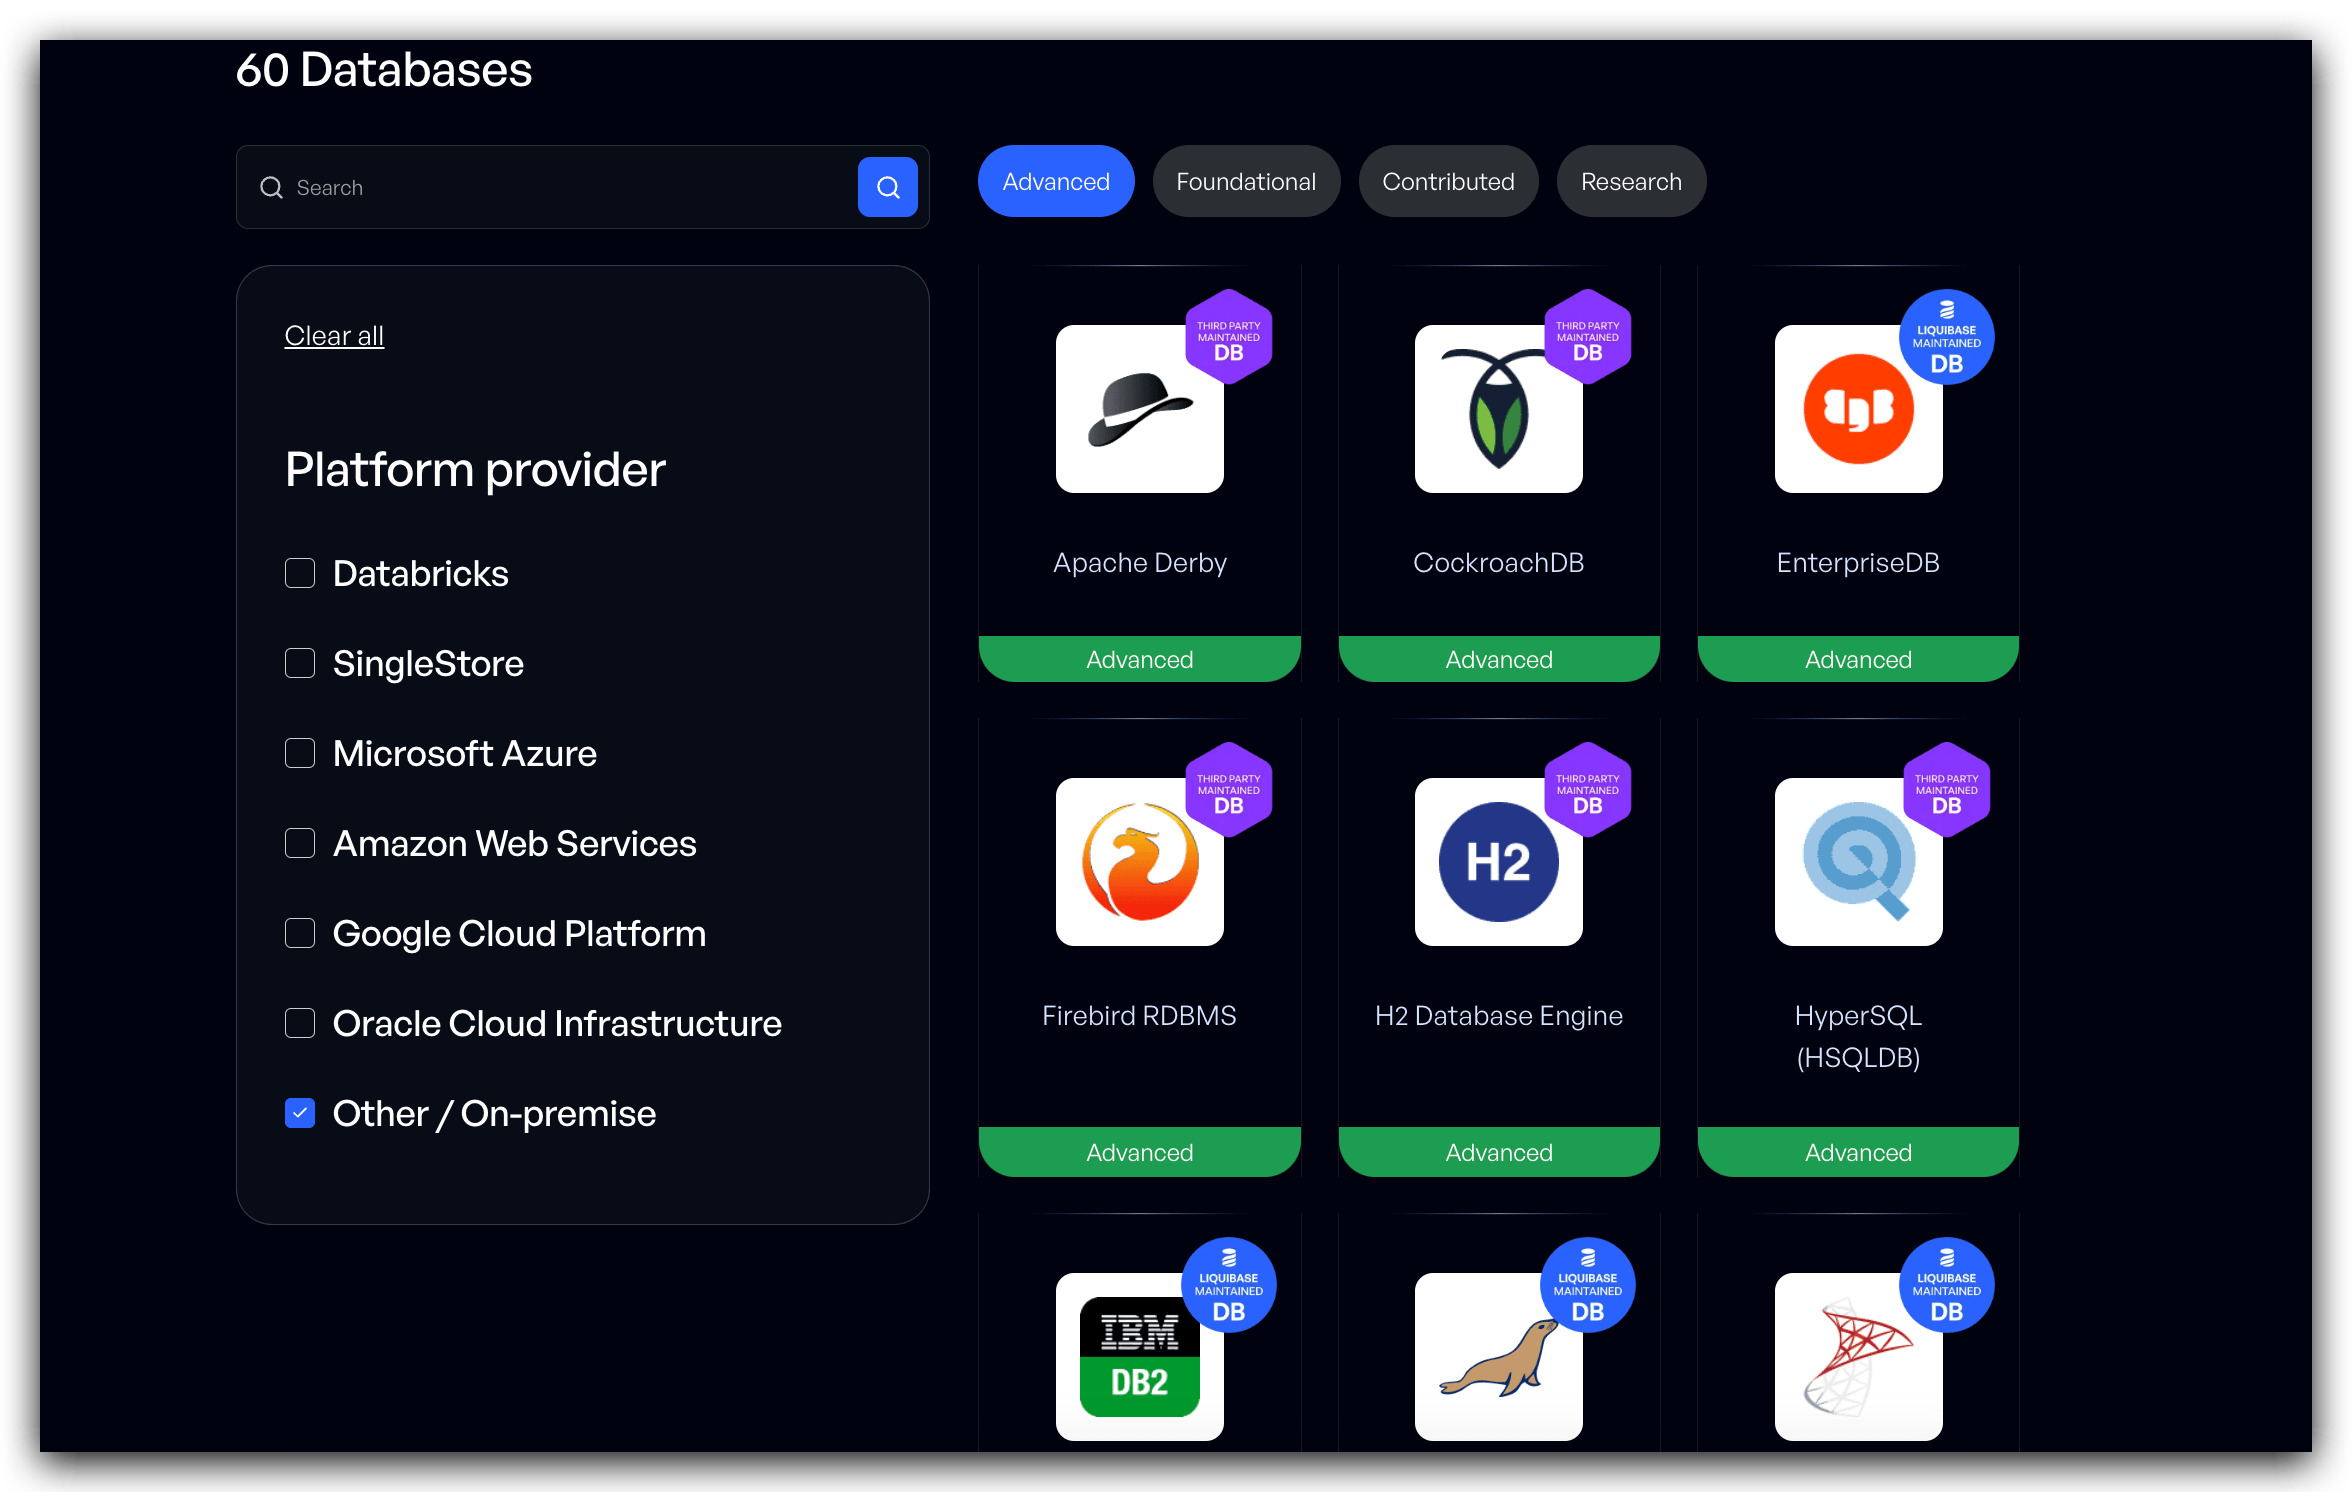Open the H2 Database Engine logo

coord(1498,862)
